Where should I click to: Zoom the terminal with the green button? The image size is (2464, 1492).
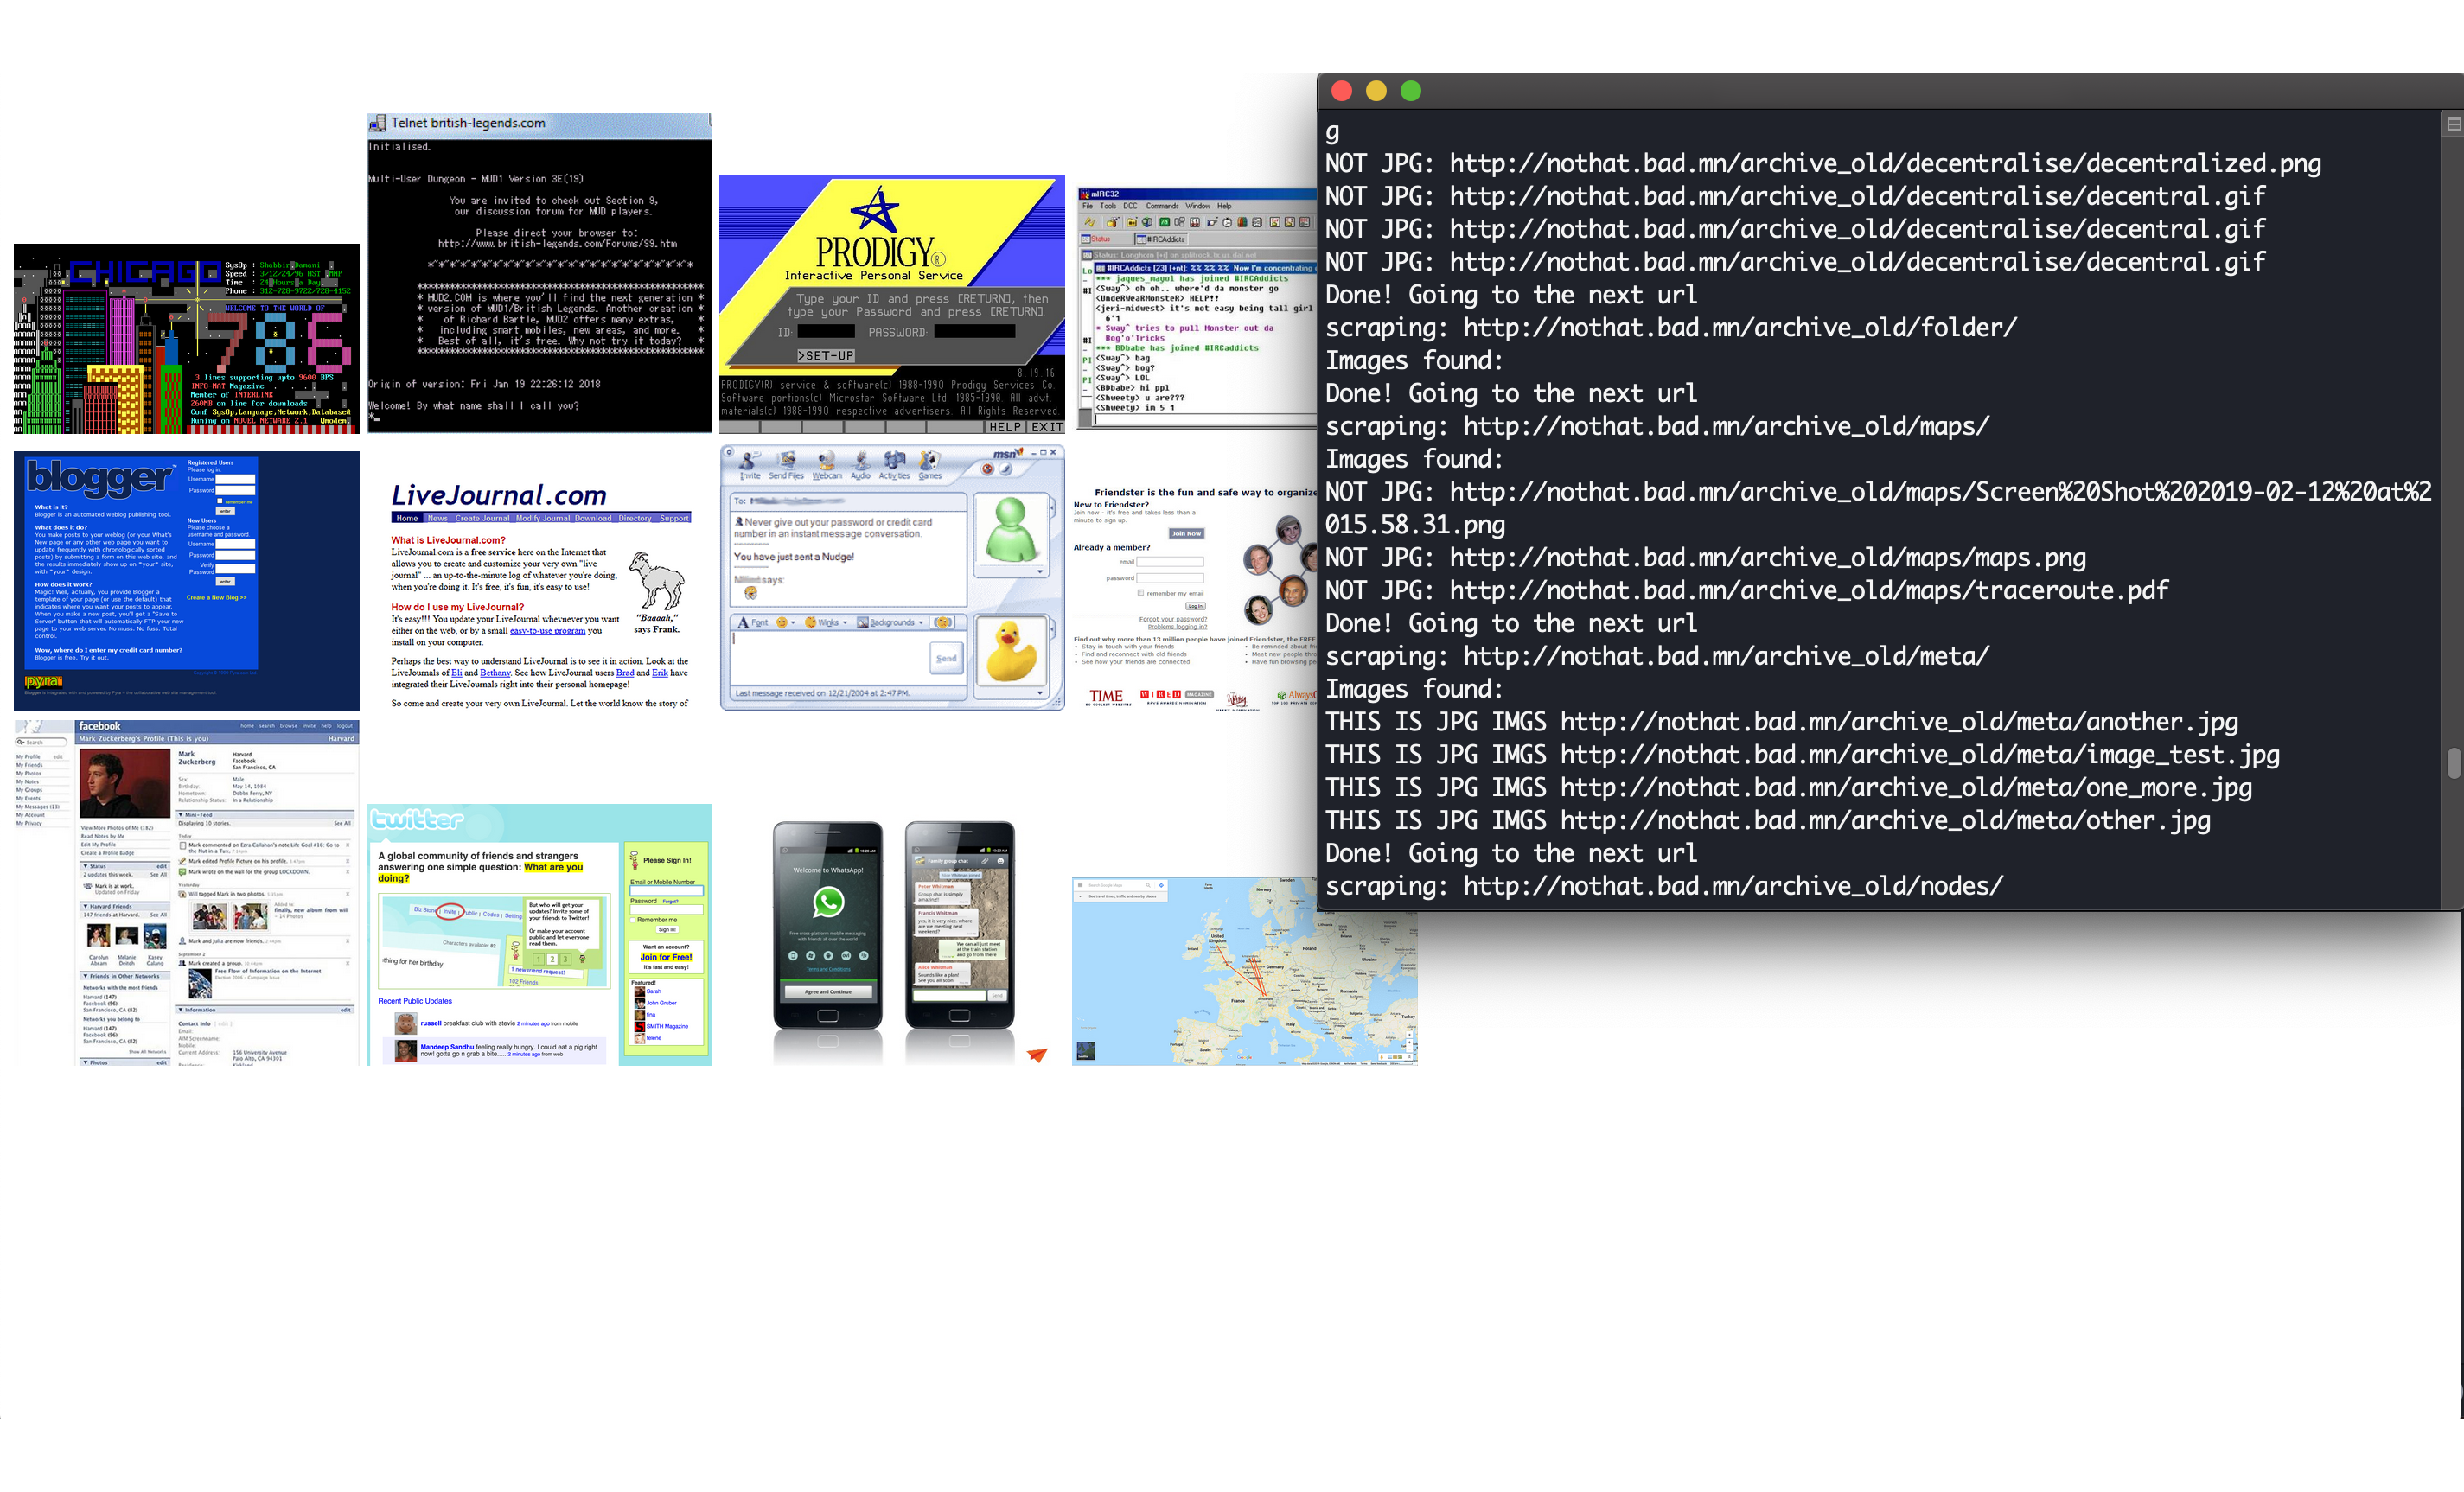(x=1410, y=91)
